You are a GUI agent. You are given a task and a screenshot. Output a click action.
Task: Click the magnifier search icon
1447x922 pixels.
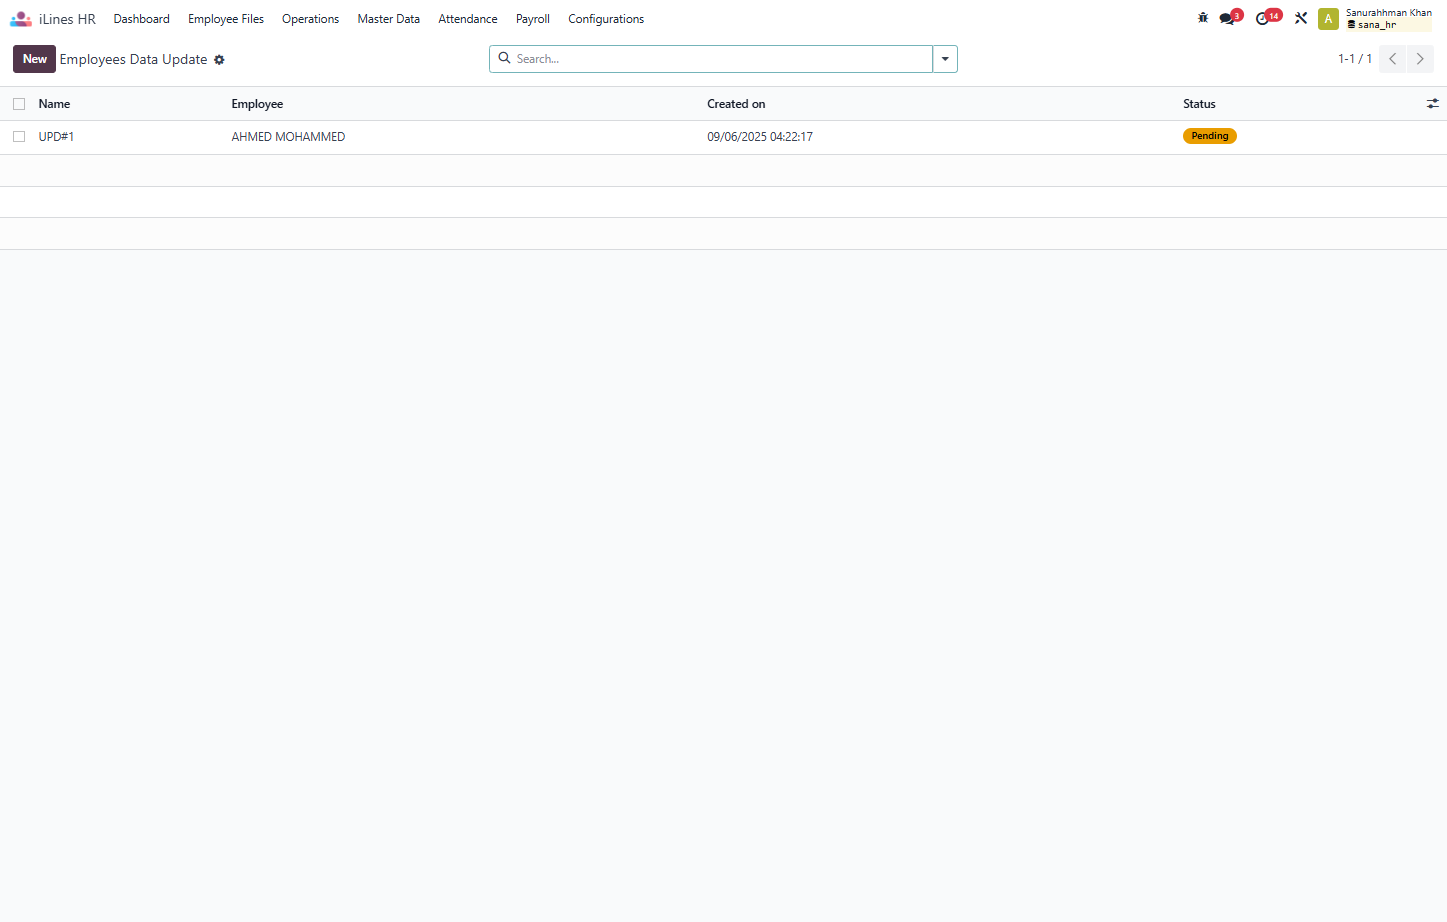[505, 58]
